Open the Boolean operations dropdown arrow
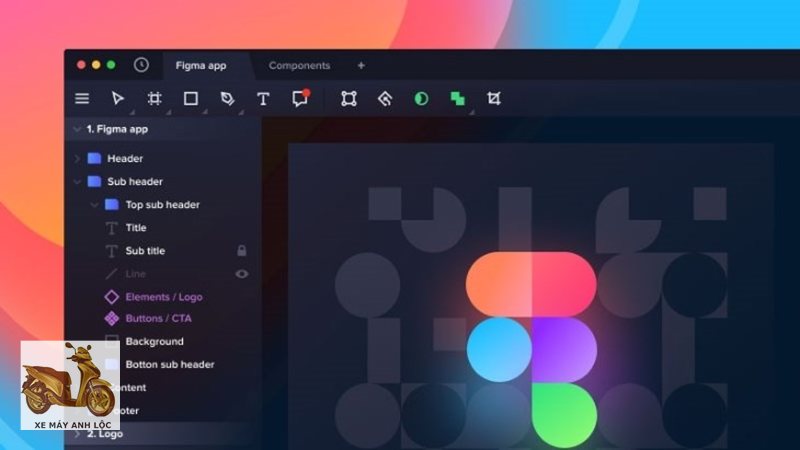Image resolution: width=800 pixels, height=450 pixels. tap(472, 112)
